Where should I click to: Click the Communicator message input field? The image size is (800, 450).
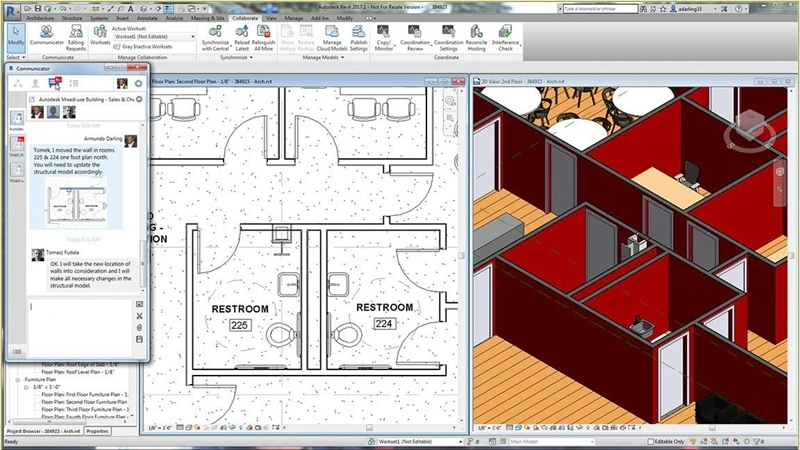80,320
